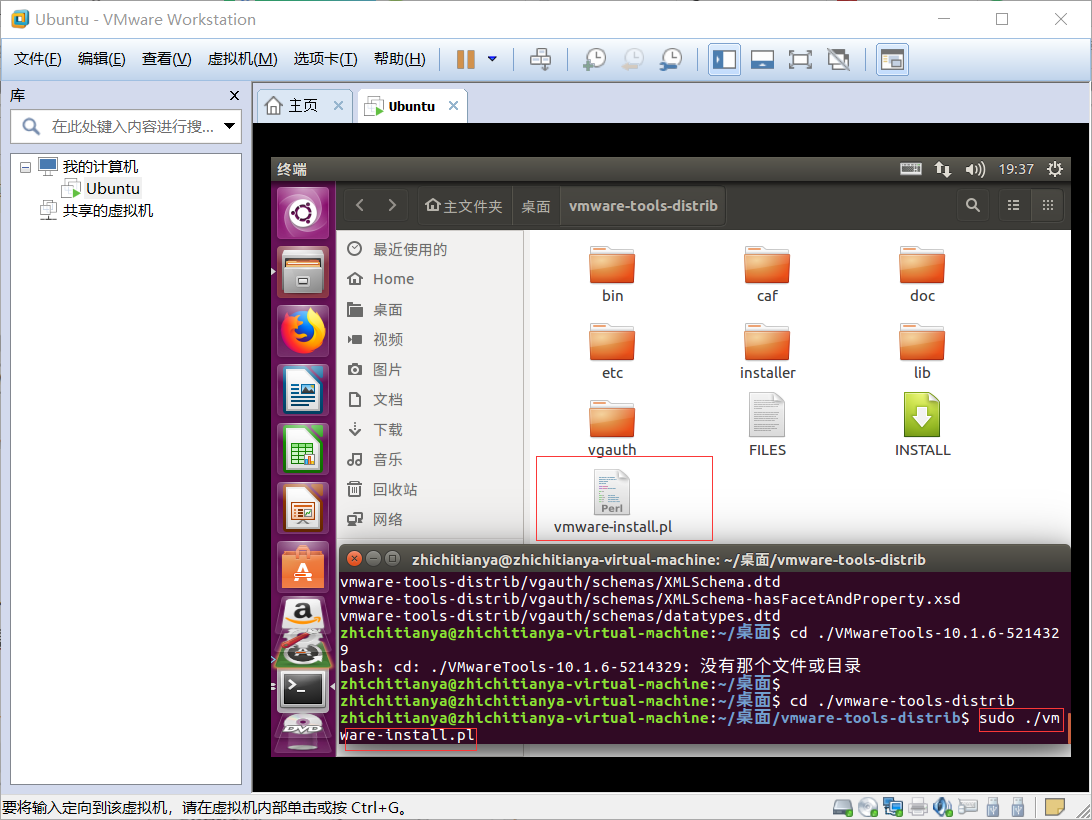Screen dimensions: 1092x820
Task: Open the Ubuntu network indicator
Action: [x=943, y=169]
